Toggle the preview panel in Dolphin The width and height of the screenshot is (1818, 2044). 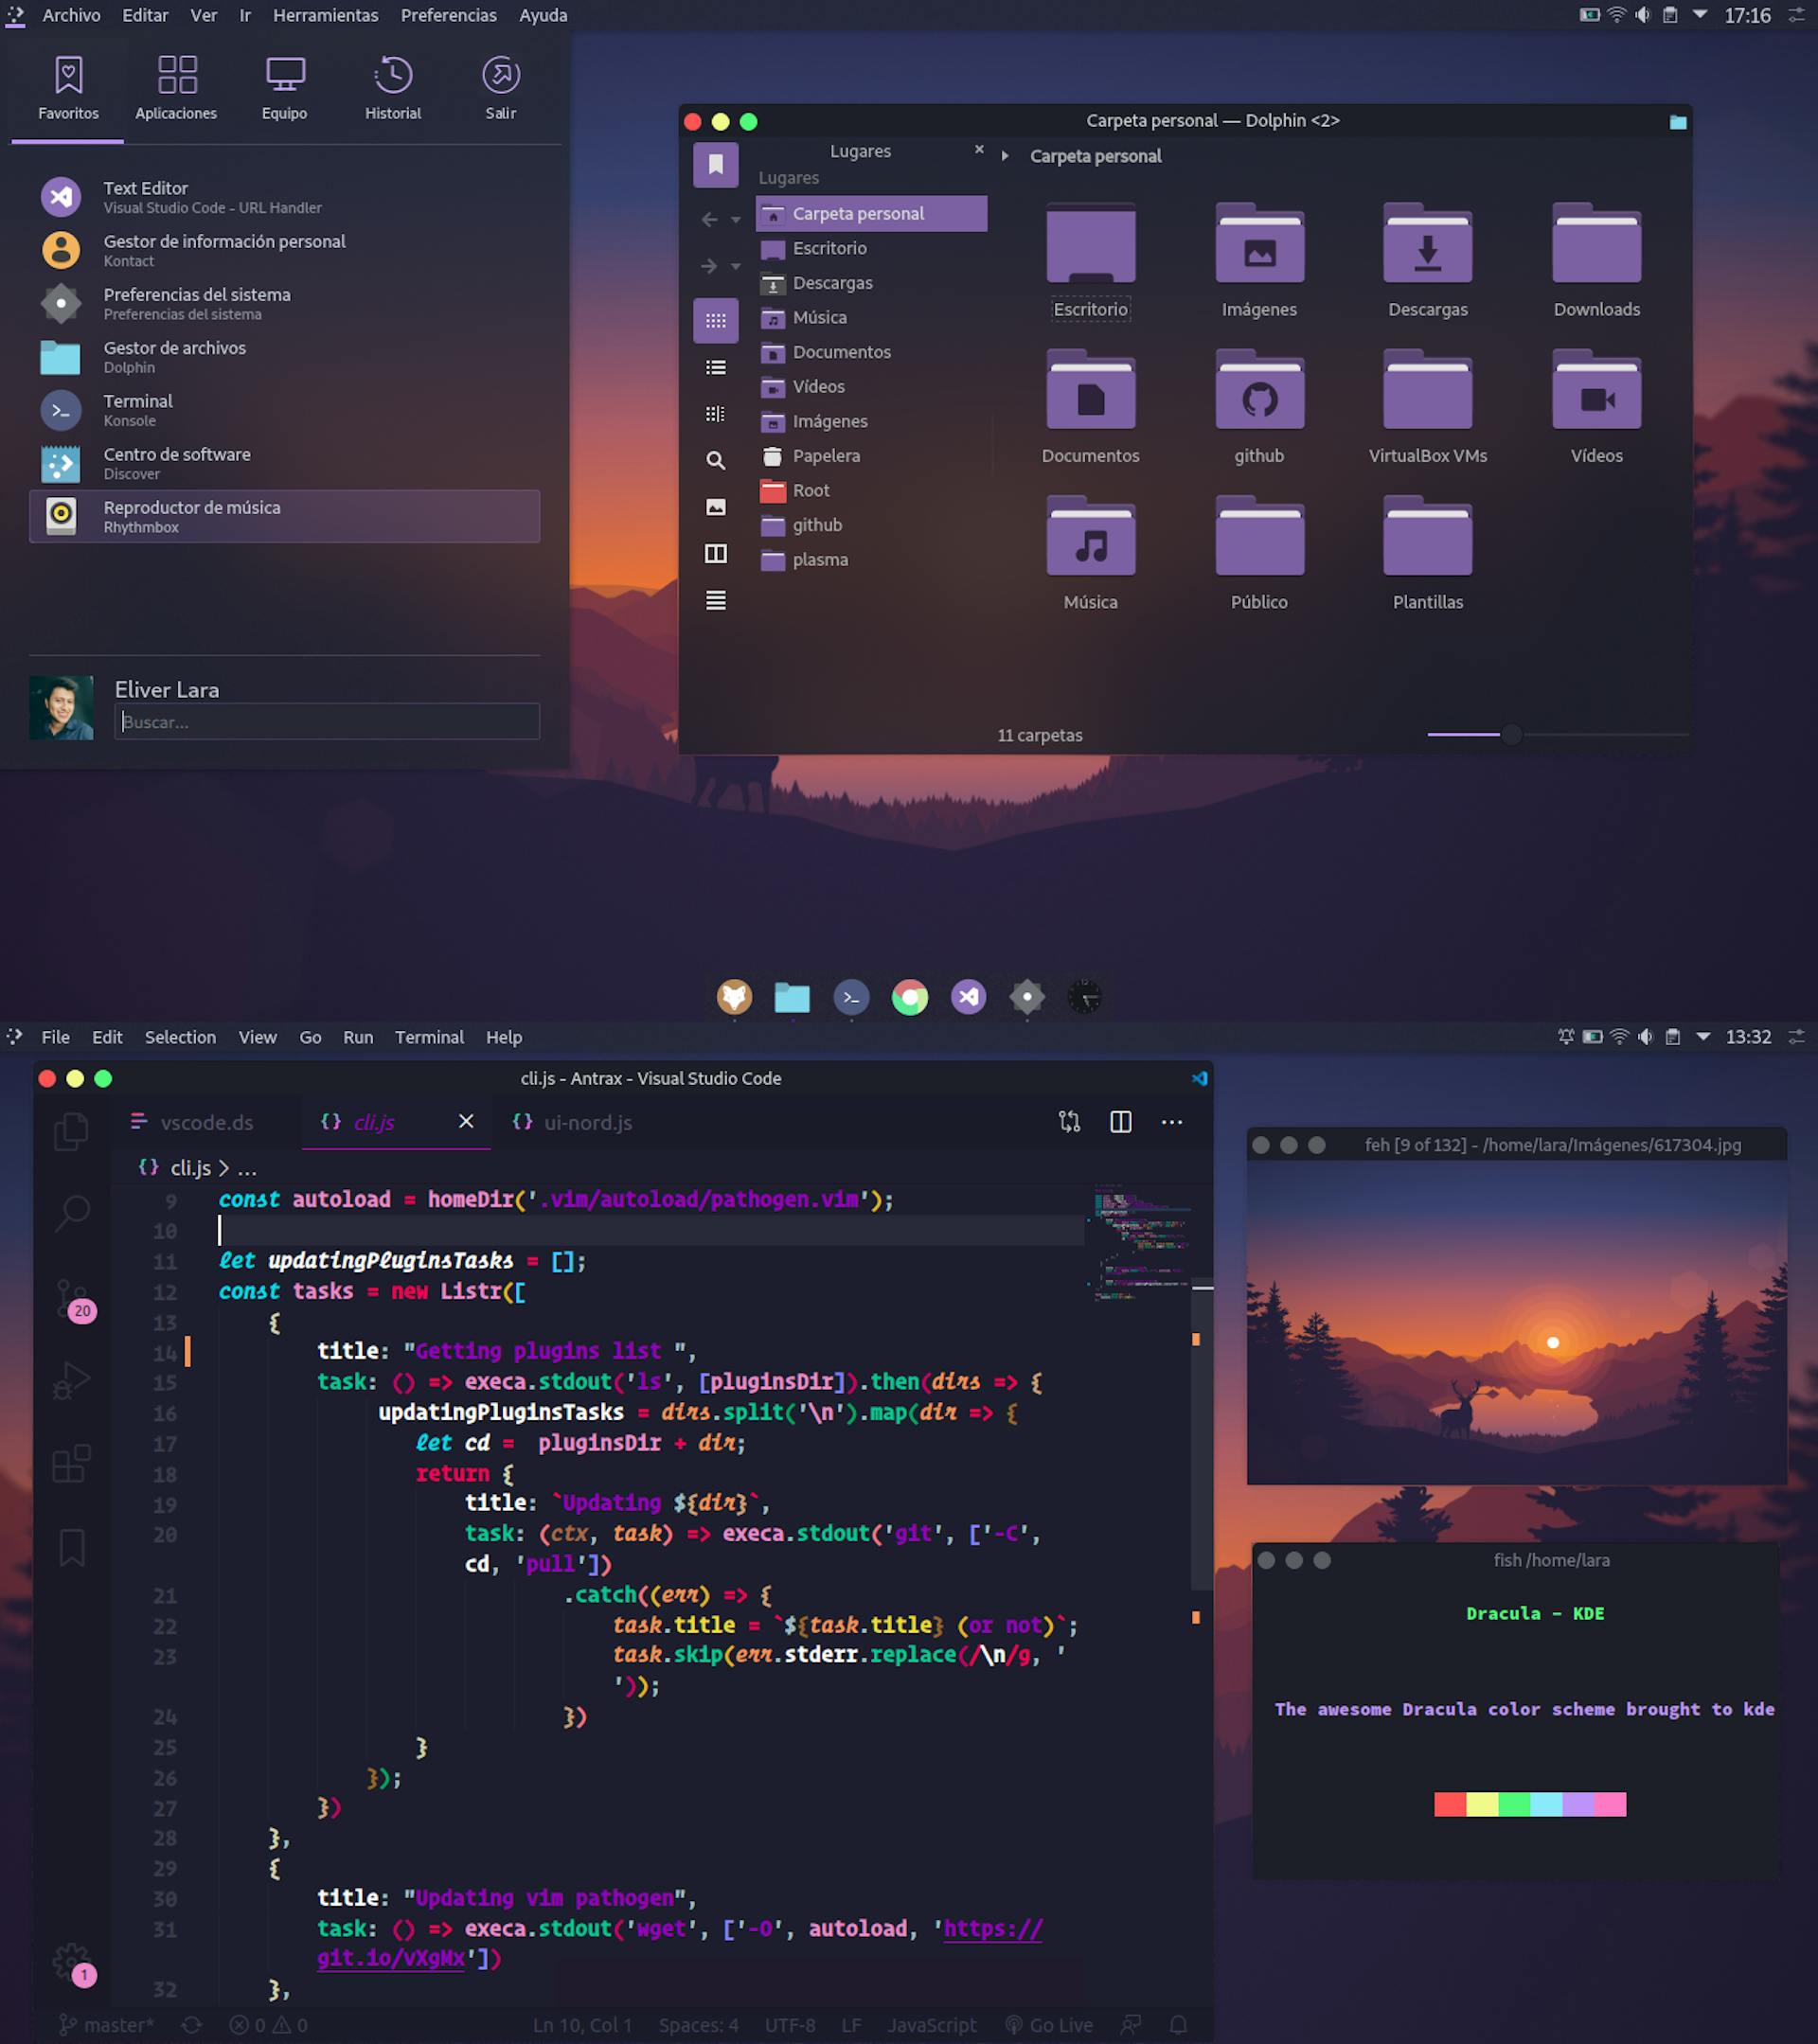pos(716,507)
